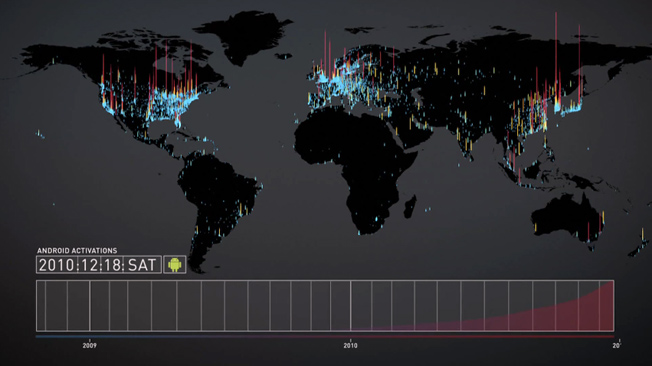652x366 pixels.
Task: Select the day 18 in date display
Action: tap(111, 265)
